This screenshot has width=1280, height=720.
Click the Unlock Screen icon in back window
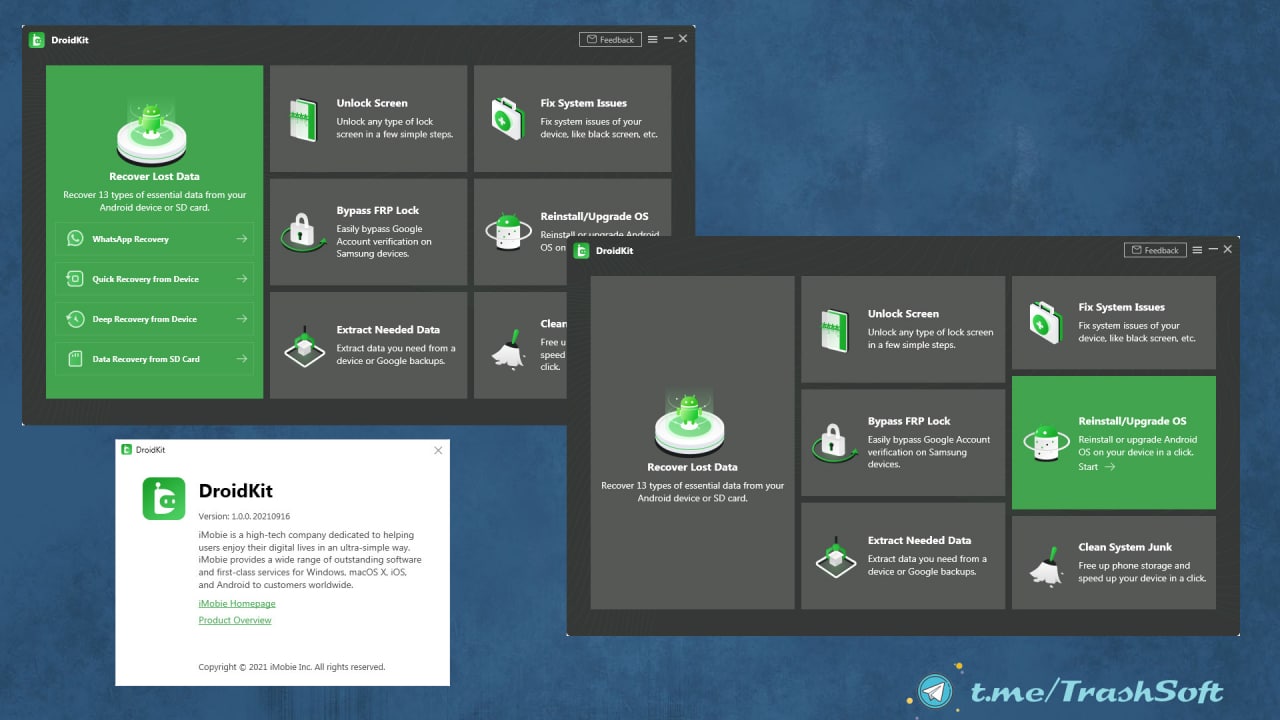click(302, 119)
